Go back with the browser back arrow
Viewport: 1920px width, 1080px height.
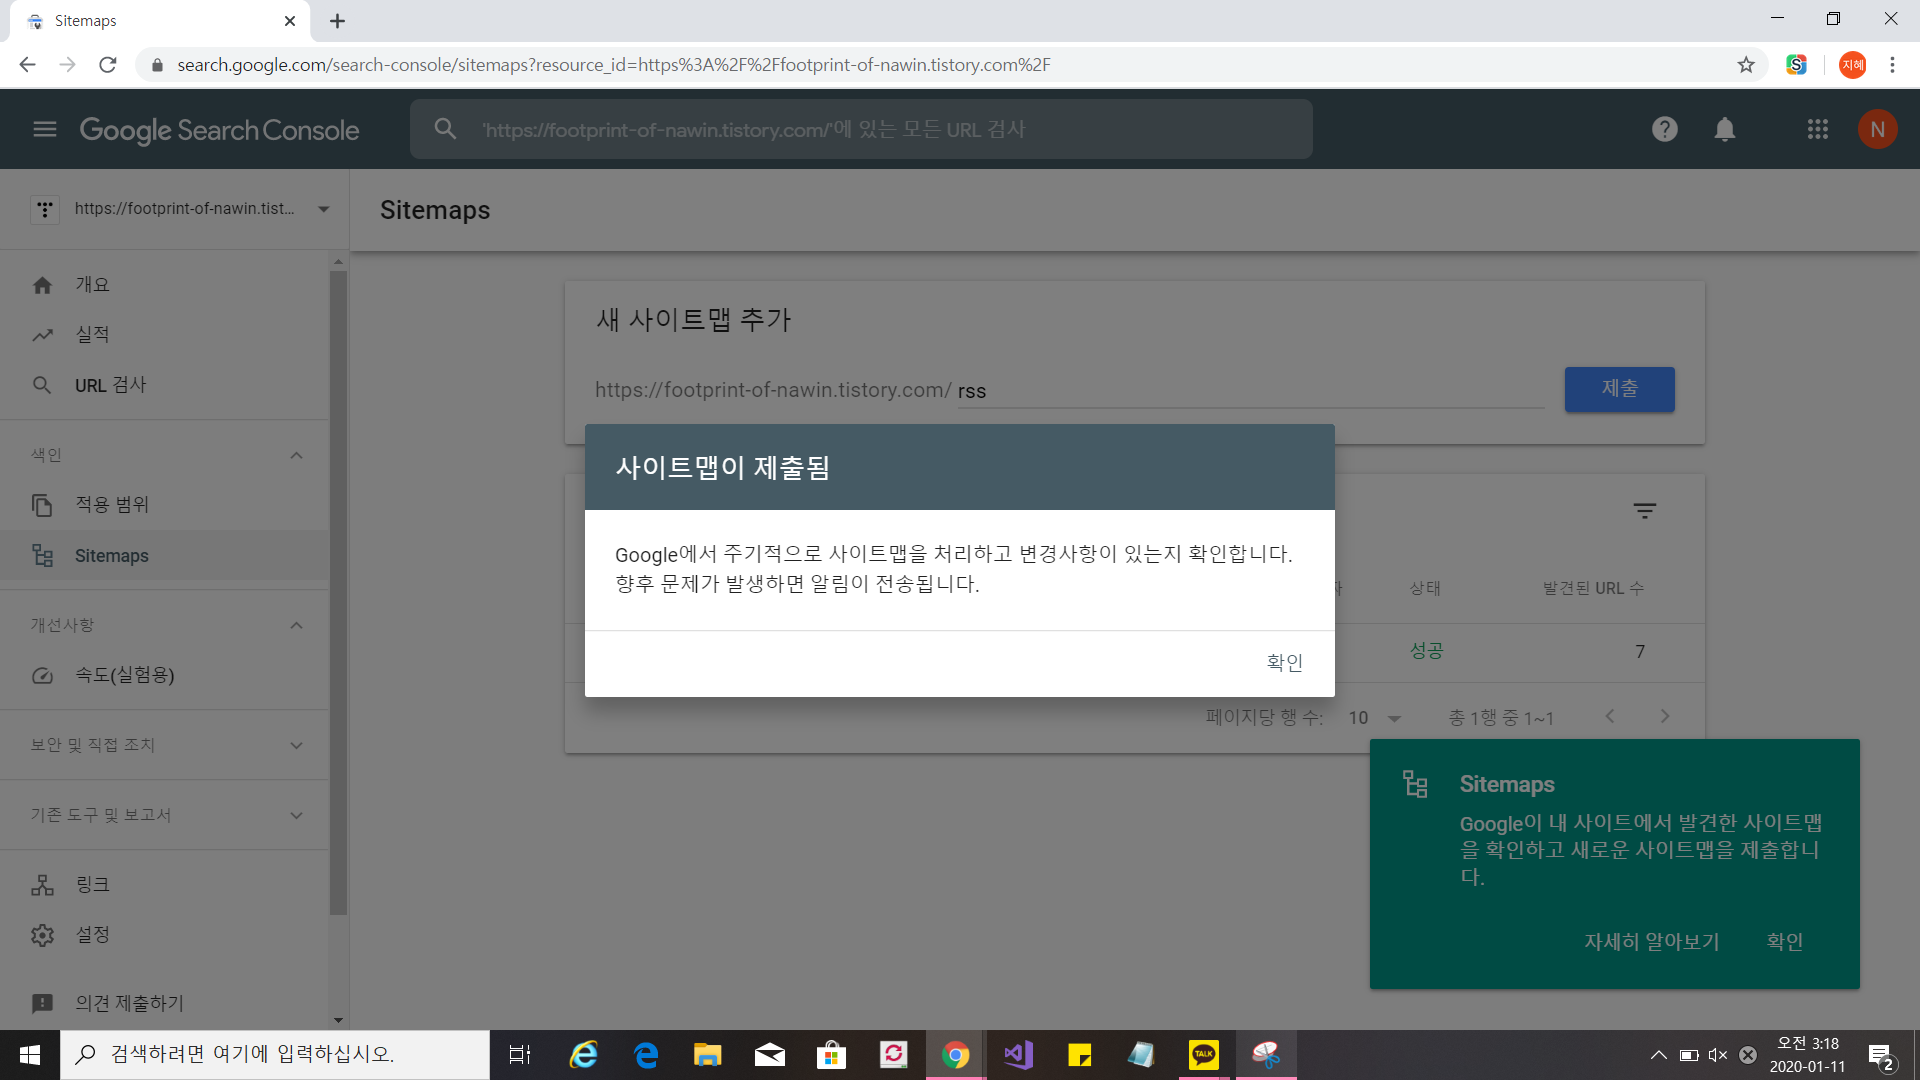(x=27, y=65)
